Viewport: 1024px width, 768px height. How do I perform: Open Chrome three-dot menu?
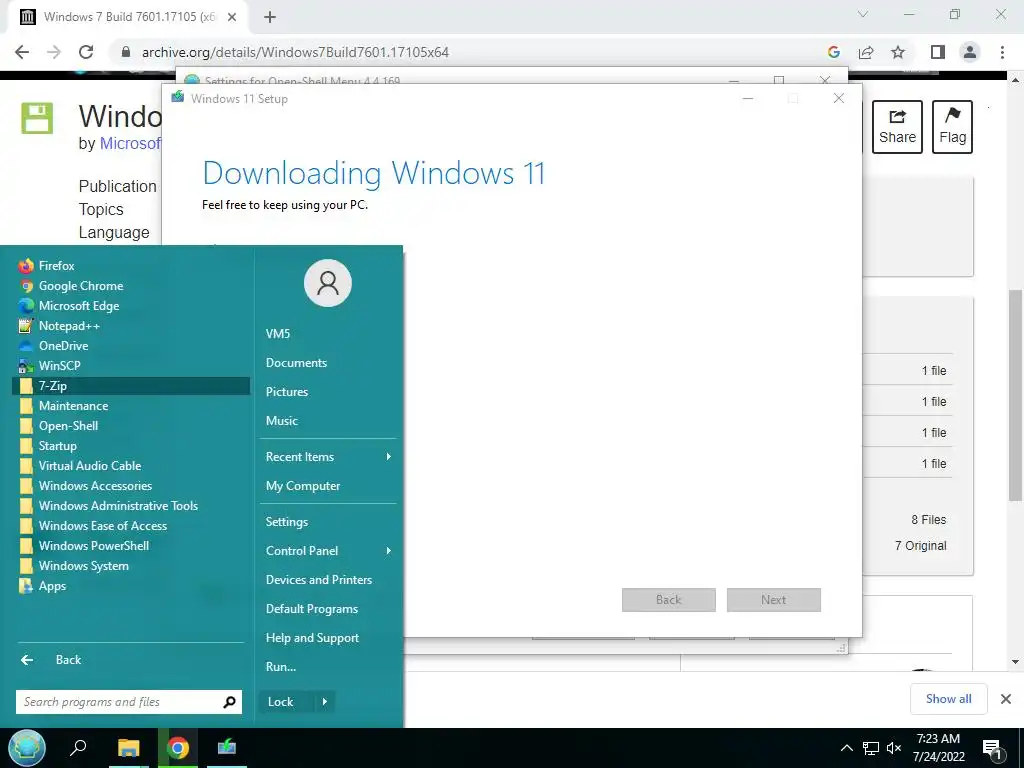(1002, 52)
